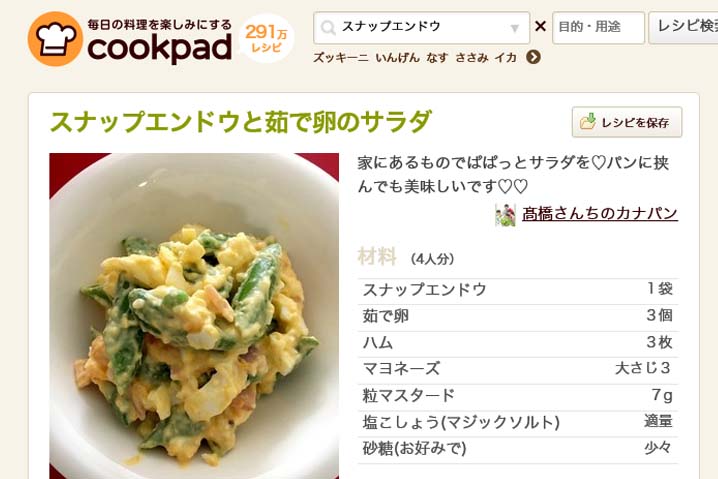Open the salad recipe photo
The image size is (718, 479).
tap(194, 316)
